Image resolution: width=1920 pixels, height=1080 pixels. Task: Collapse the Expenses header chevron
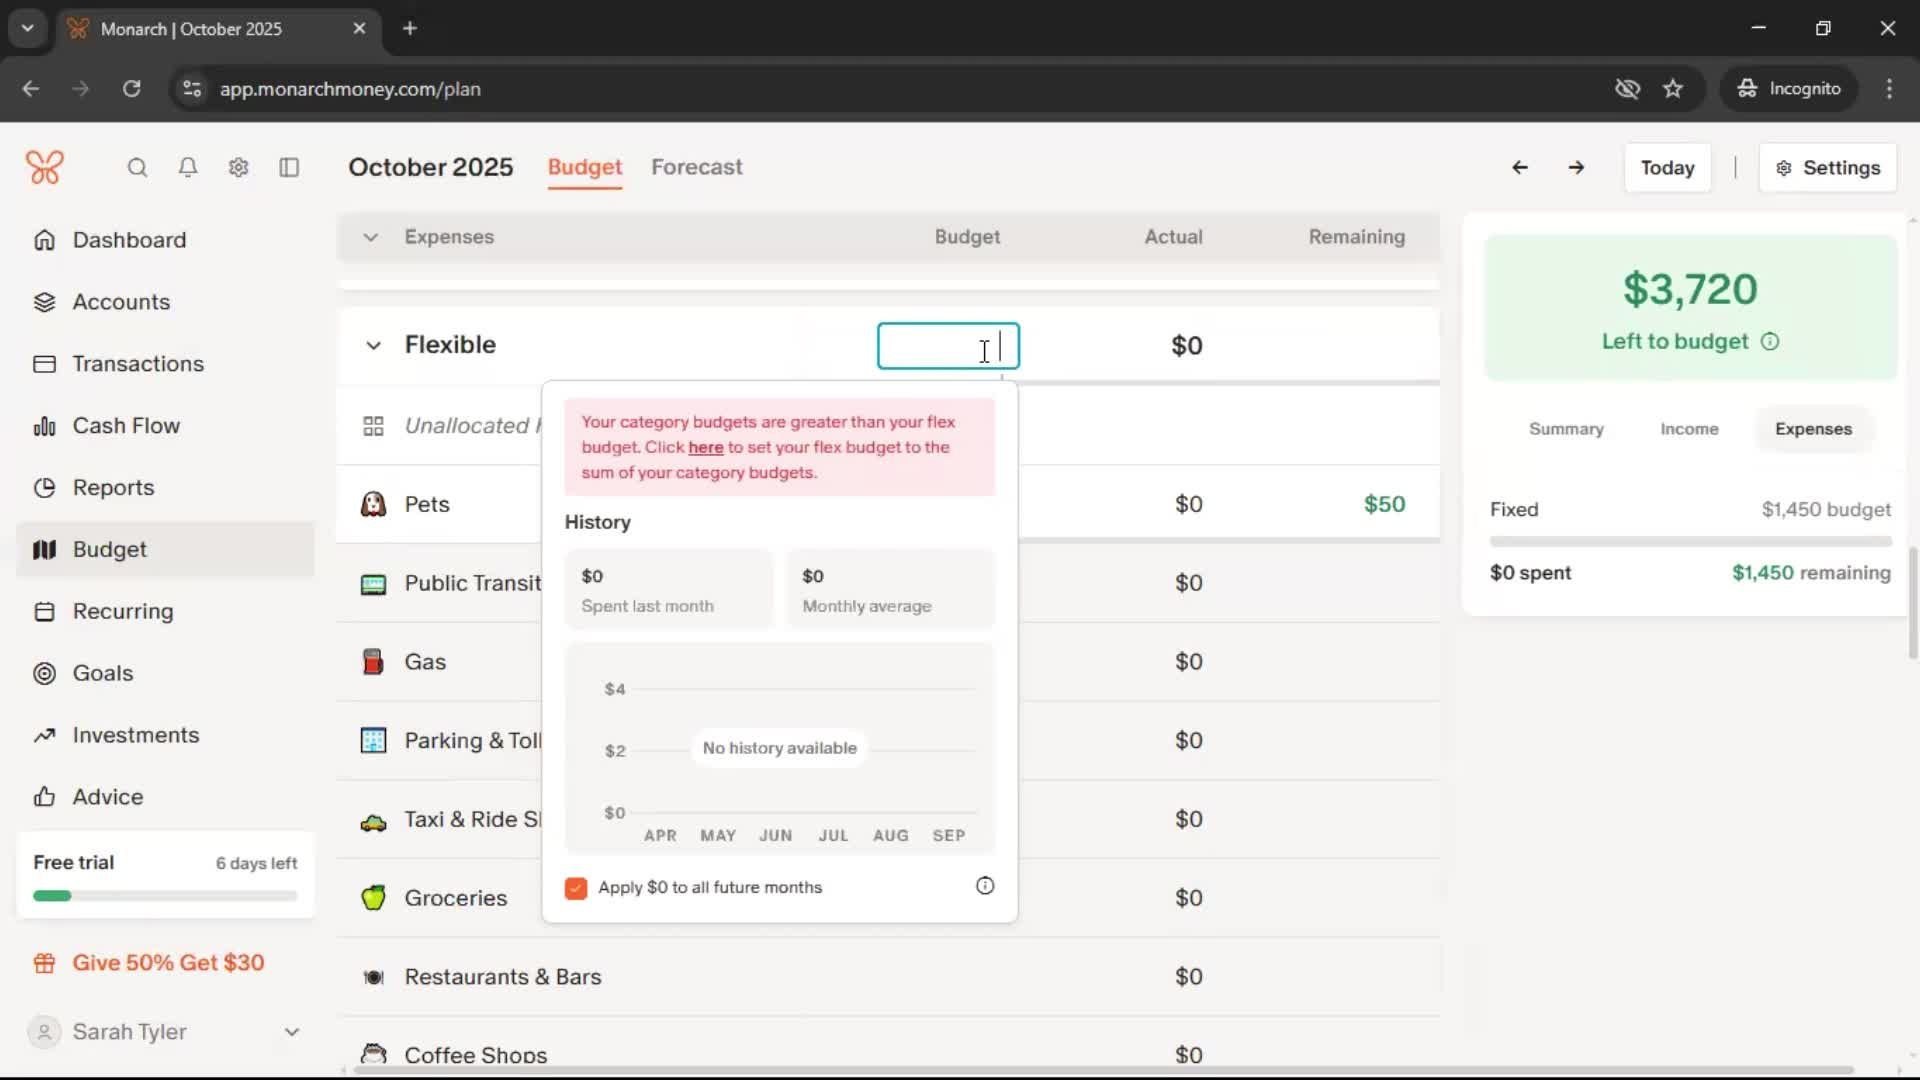point(371,237)
